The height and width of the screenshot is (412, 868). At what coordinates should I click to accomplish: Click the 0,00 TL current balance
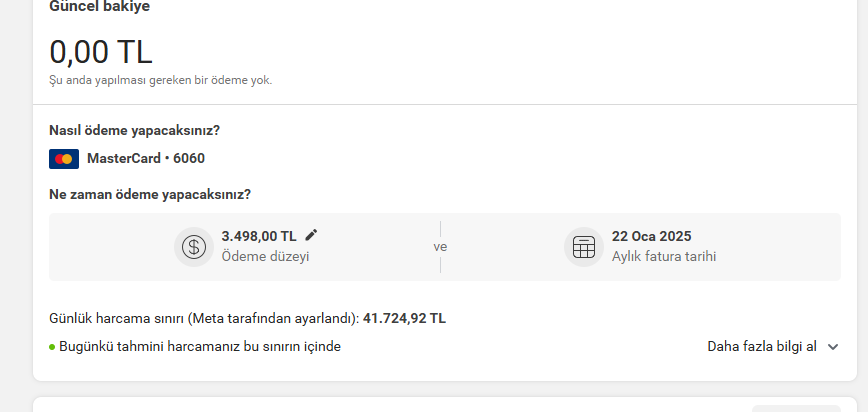(101, 52)
